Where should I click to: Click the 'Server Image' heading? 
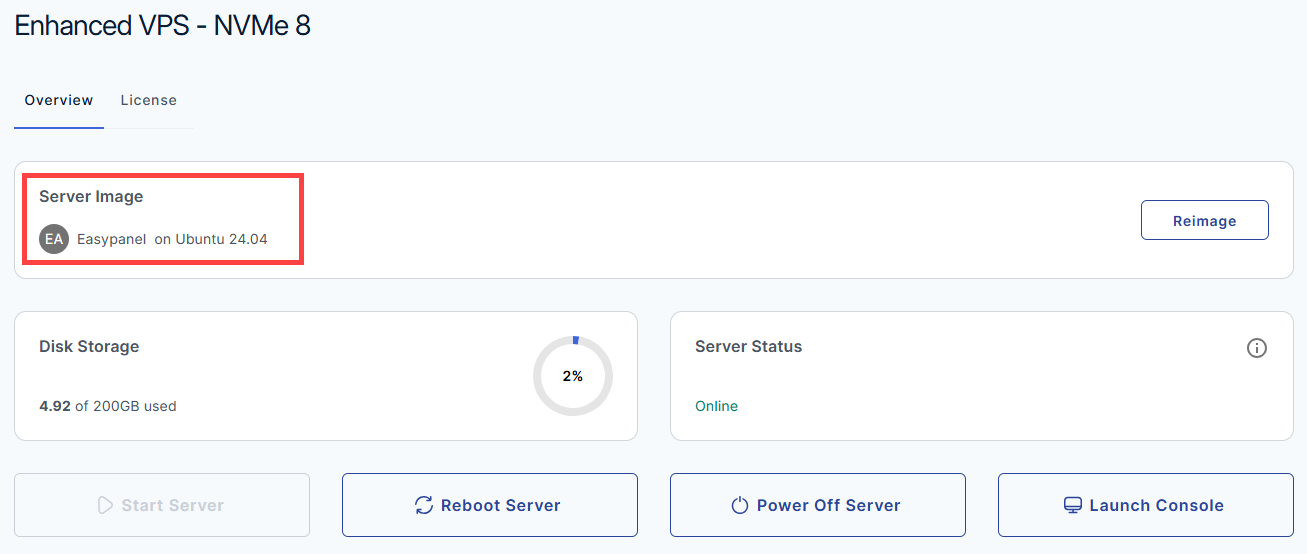(x=91, y=197)
